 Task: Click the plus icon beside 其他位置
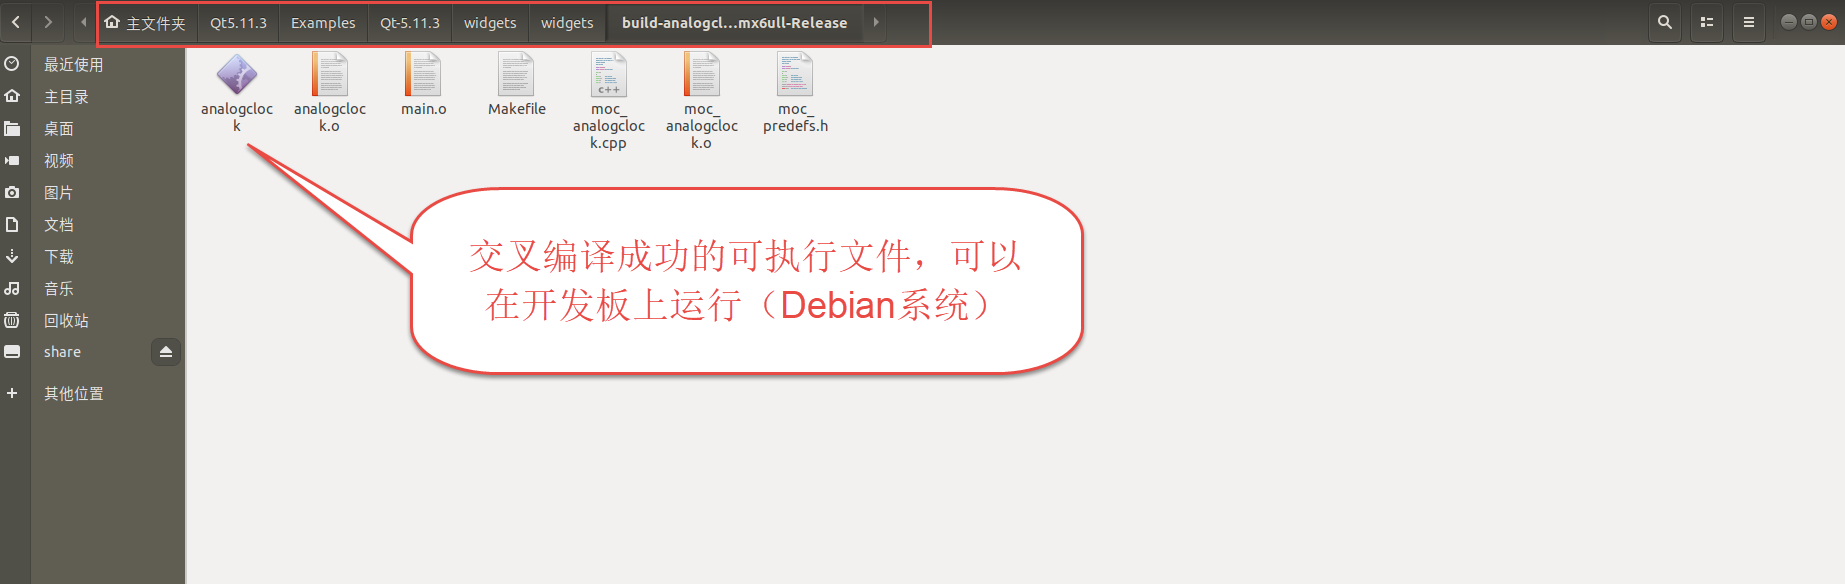[12, 393]
